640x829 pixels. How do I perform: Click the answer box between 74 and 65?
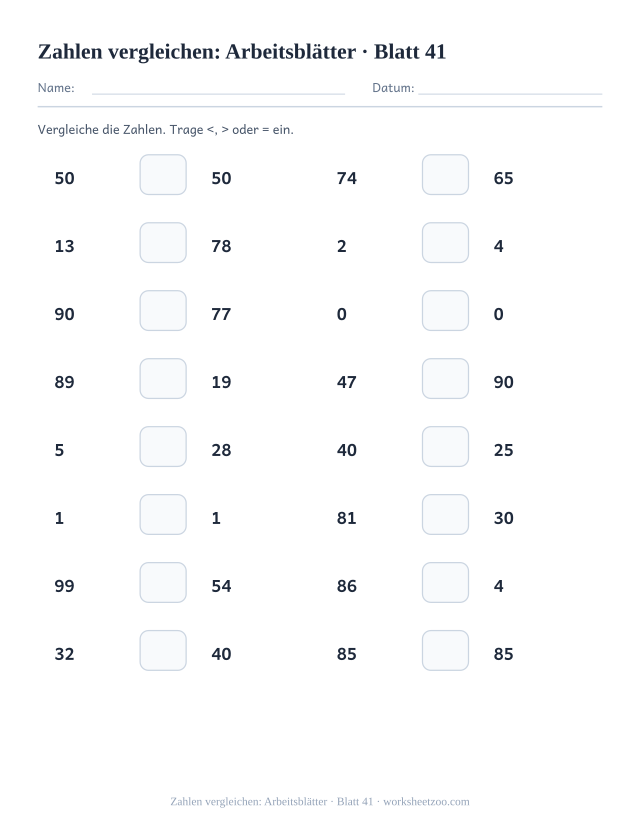(x=445, y=174)
